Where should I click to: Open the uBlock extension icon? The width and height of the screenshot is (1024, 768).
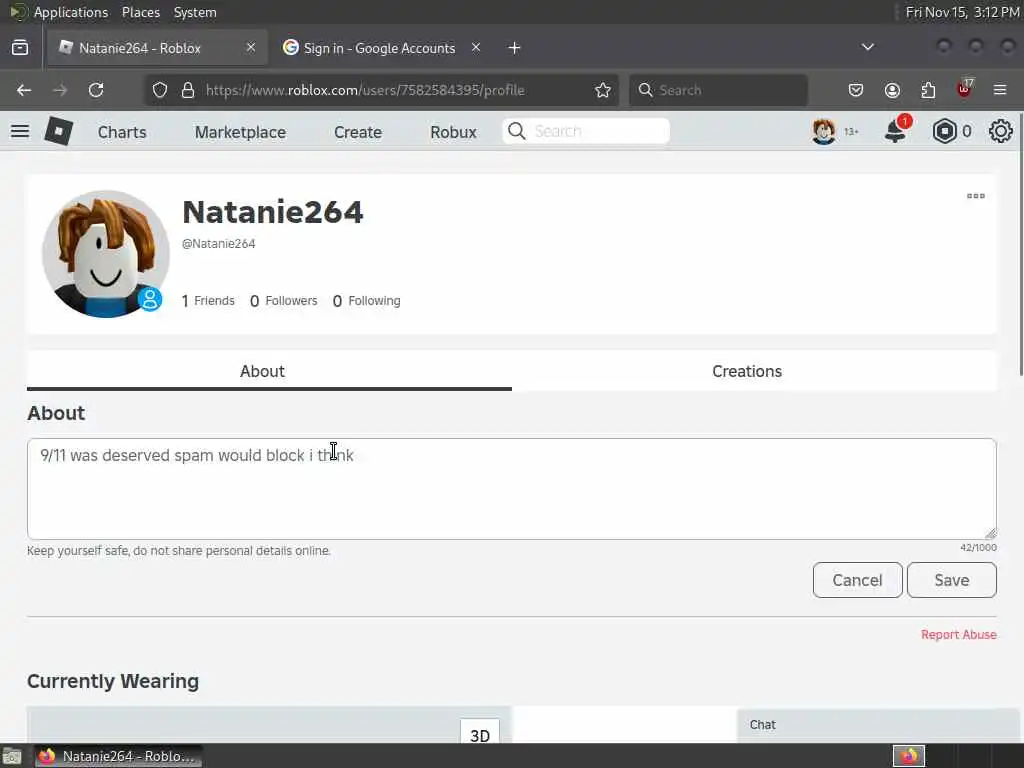[x=965, y=89]
